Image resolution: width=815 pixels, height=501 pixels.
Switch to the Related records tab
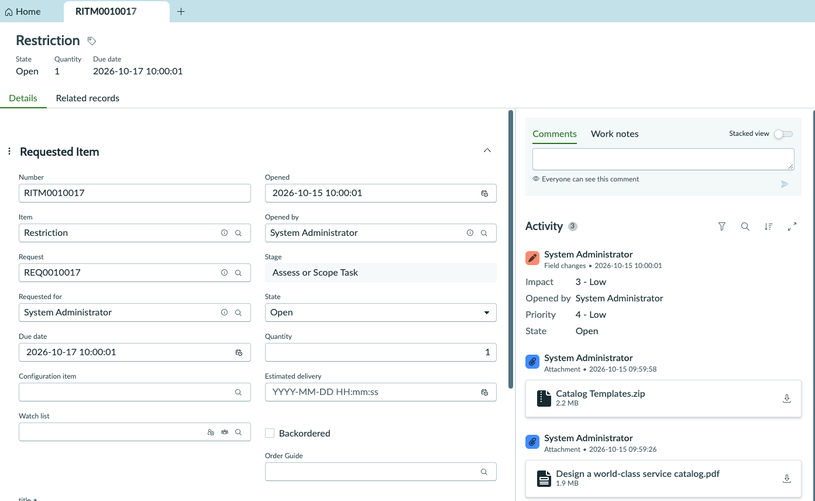coord(87,98)
